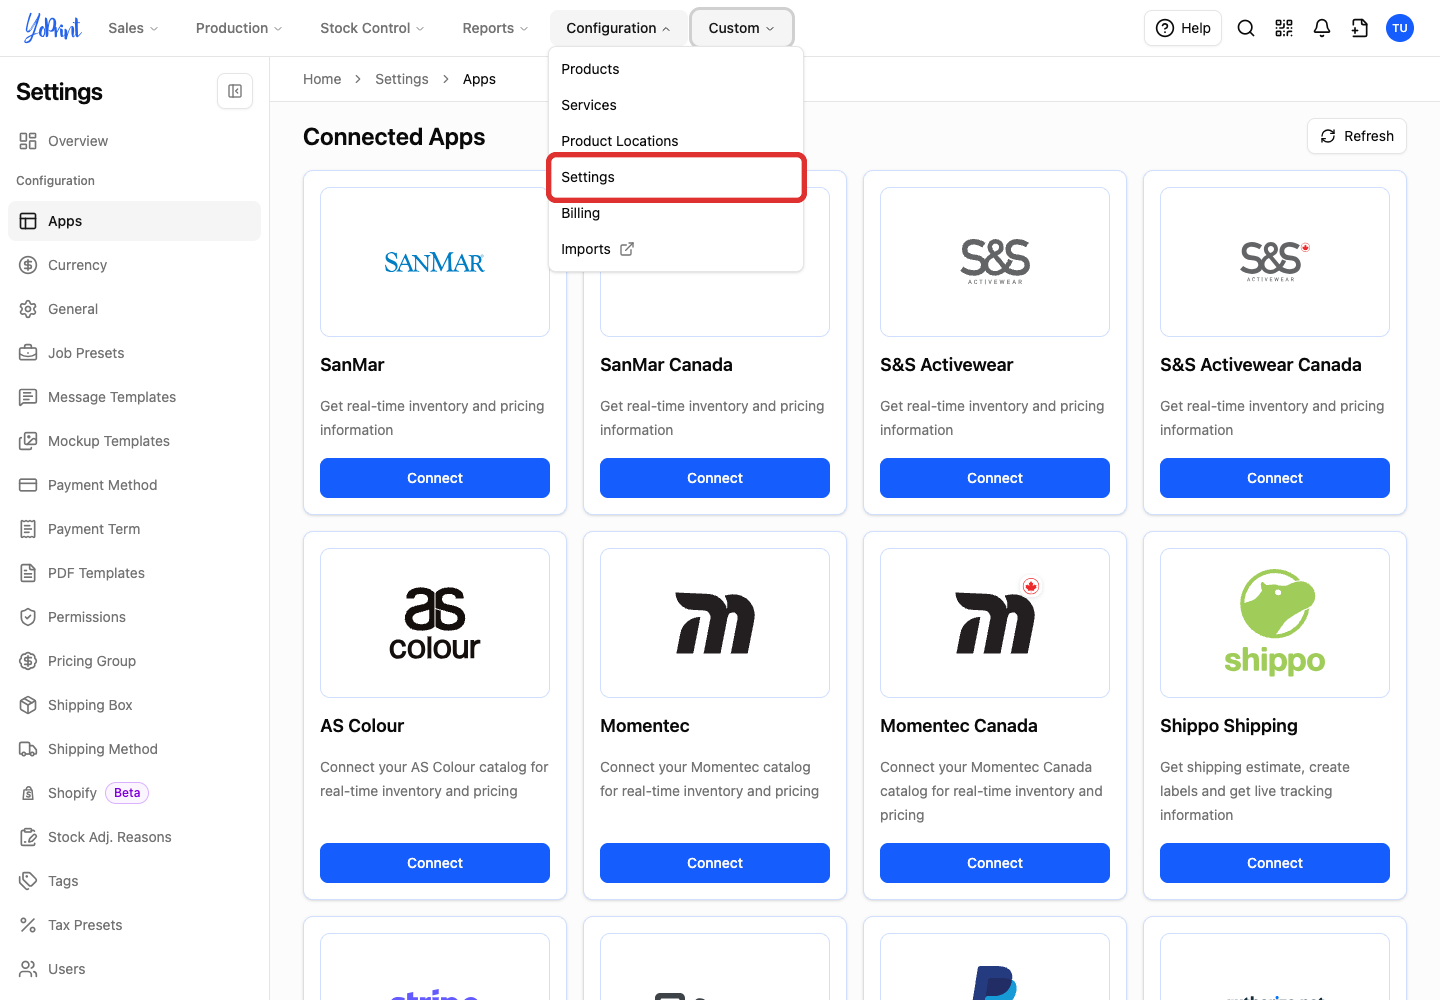Connect the S&S Activewear Canada app
The height and width of the screenshot is (1000, 1440).
(x=1275, y=478)
